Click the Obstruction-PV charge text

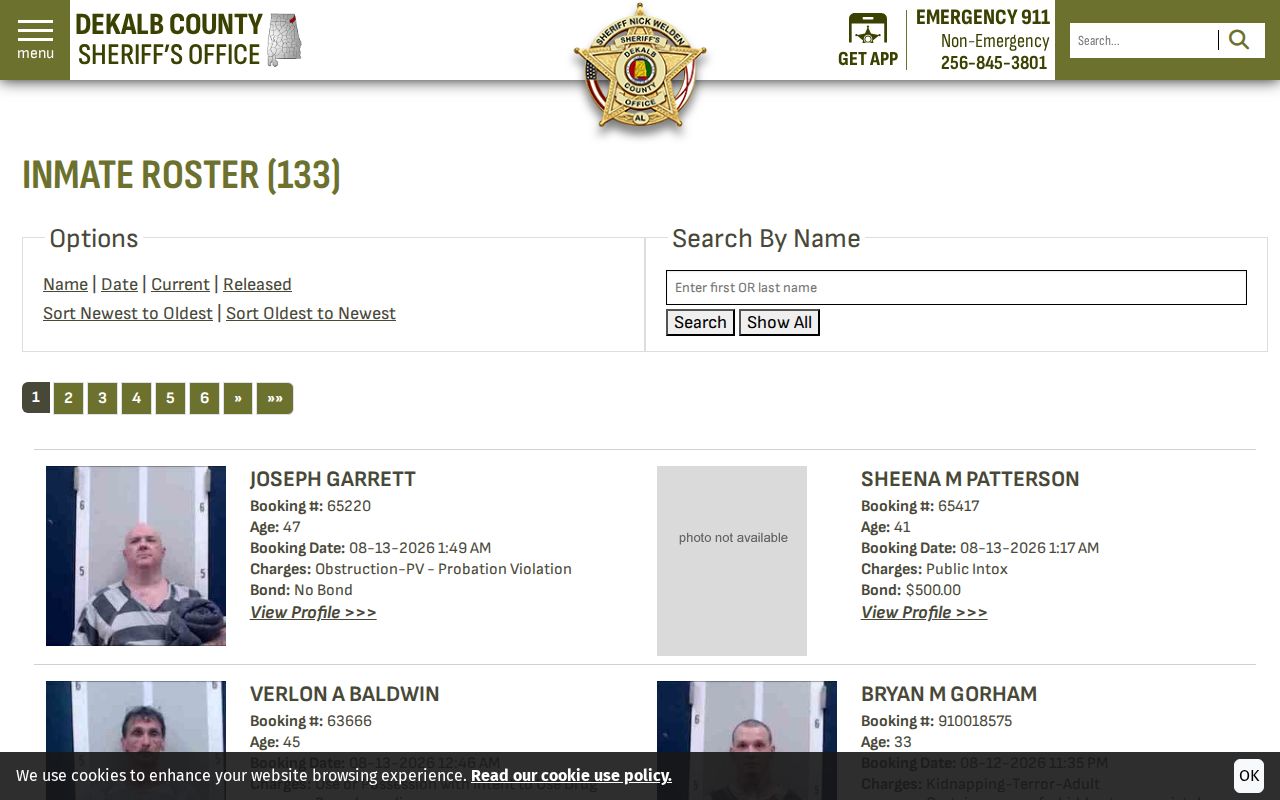(x=444, y=569)
